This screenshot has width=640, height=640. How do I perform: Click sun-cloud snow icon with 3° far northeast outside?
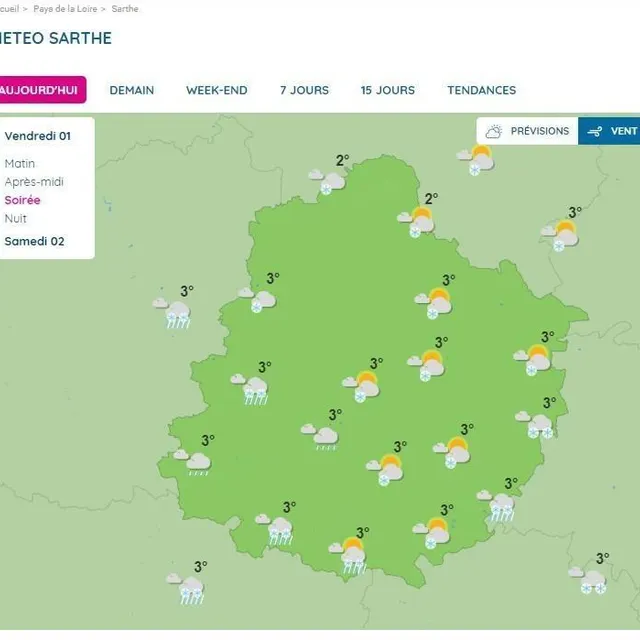pos(560,236)
